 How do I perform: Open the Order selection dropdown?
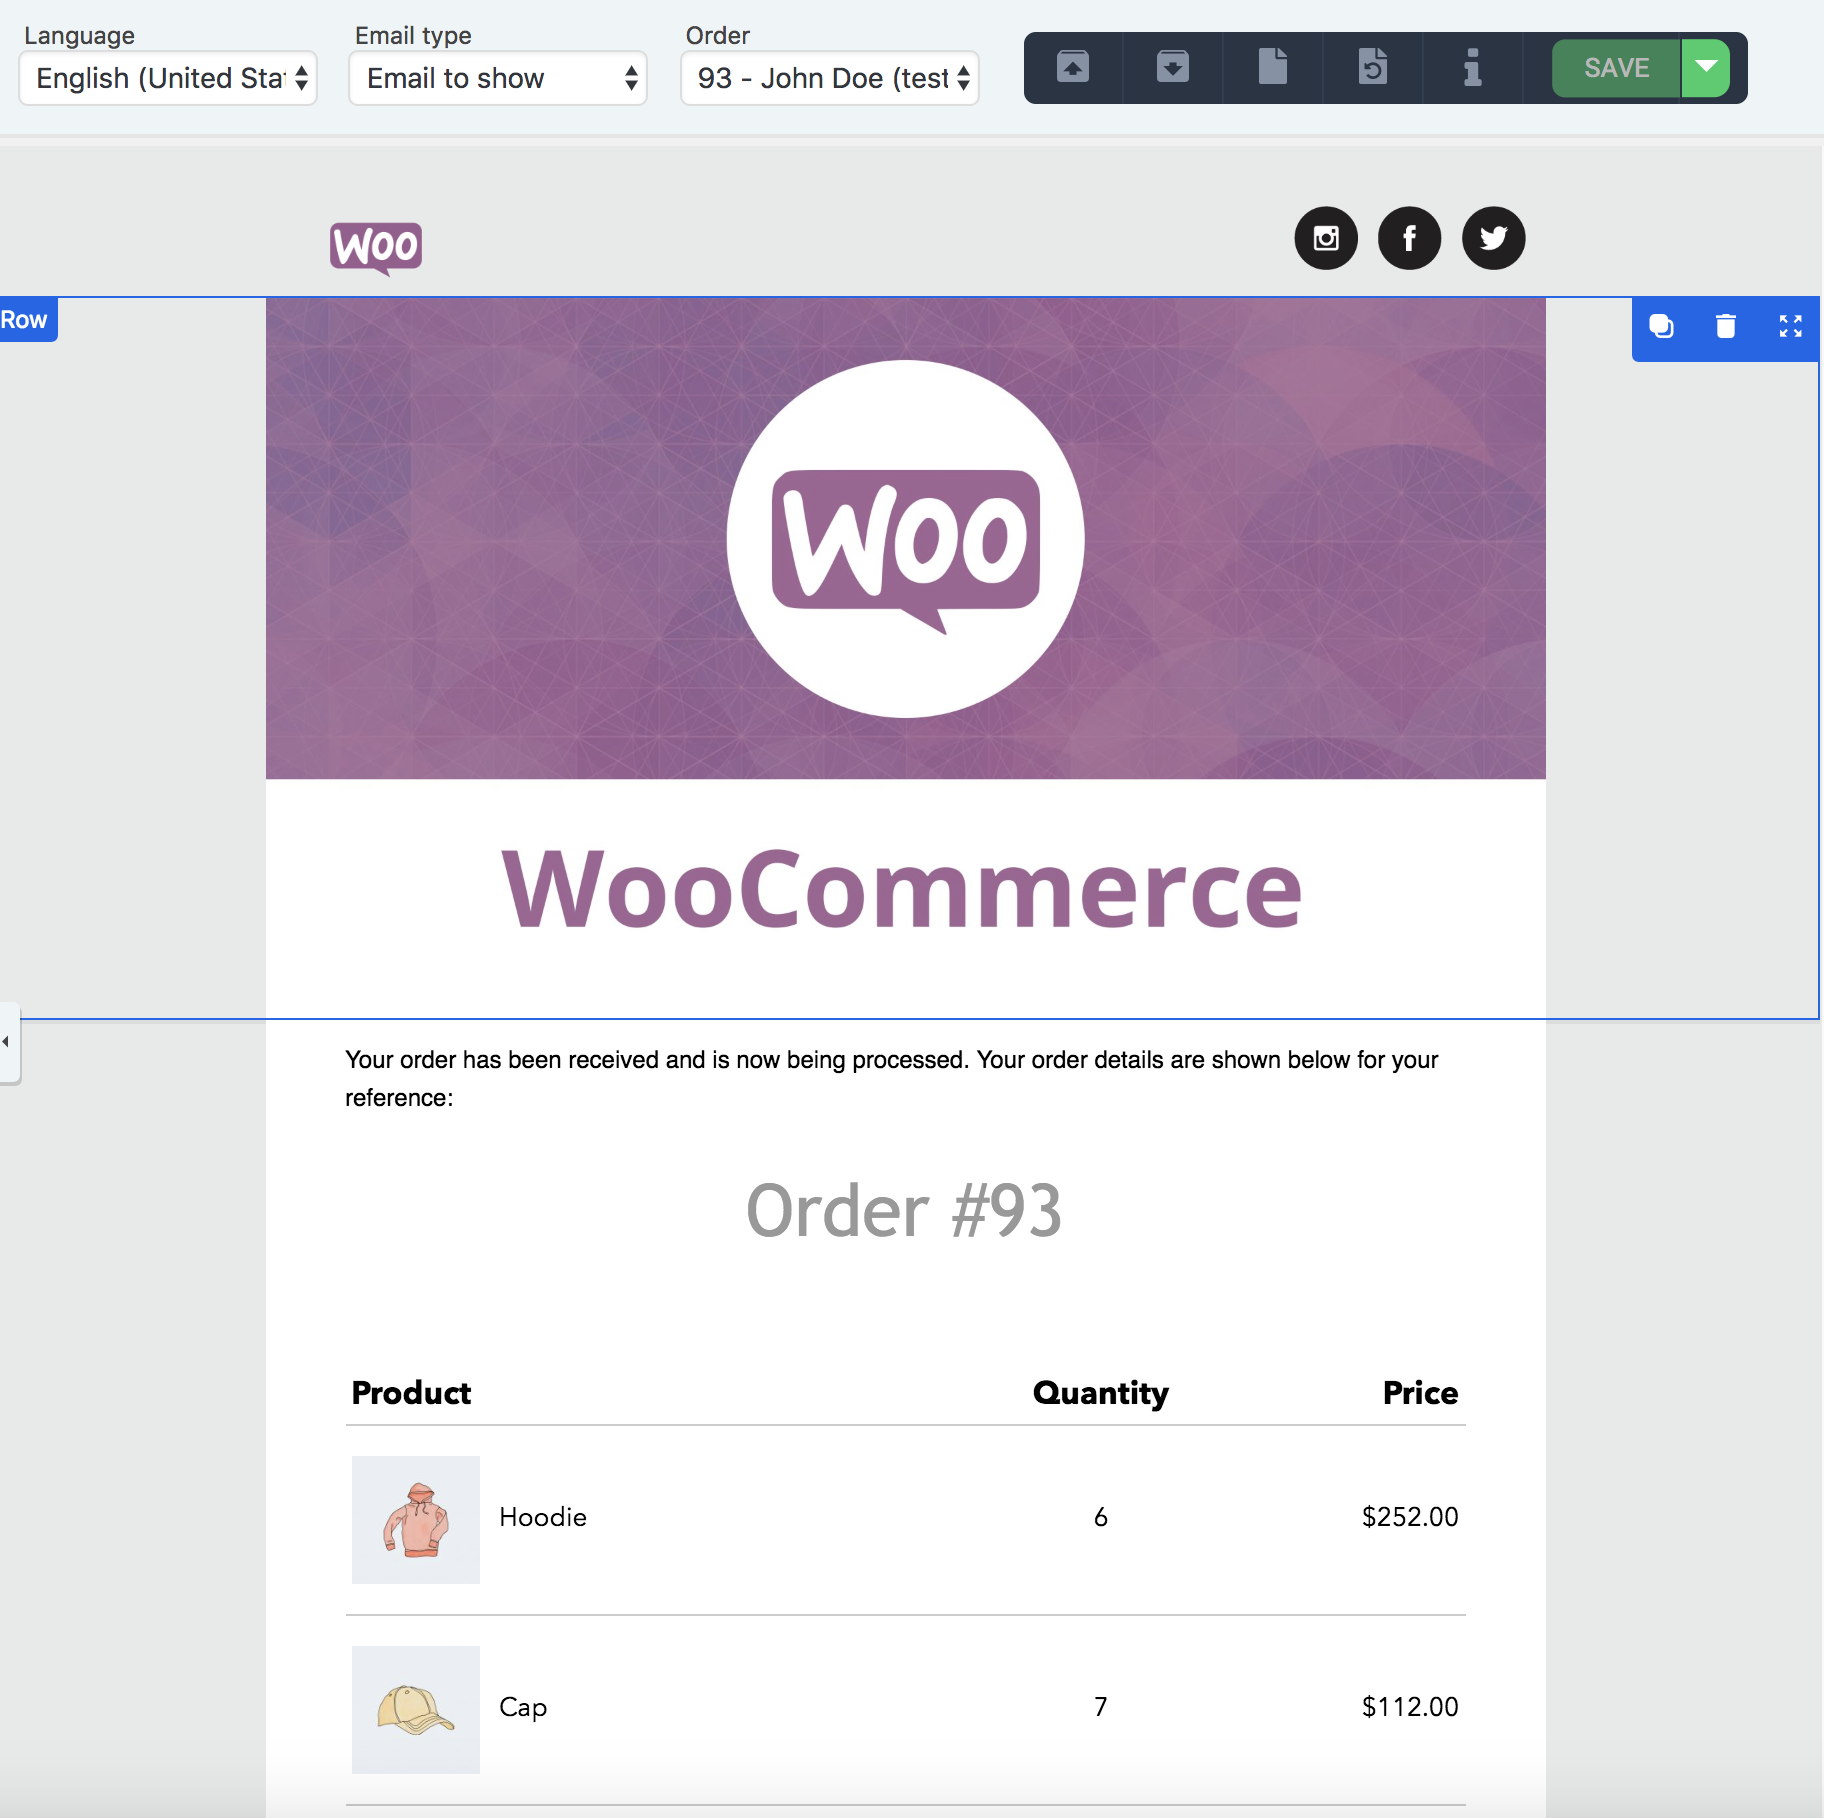tap(830, 78)
